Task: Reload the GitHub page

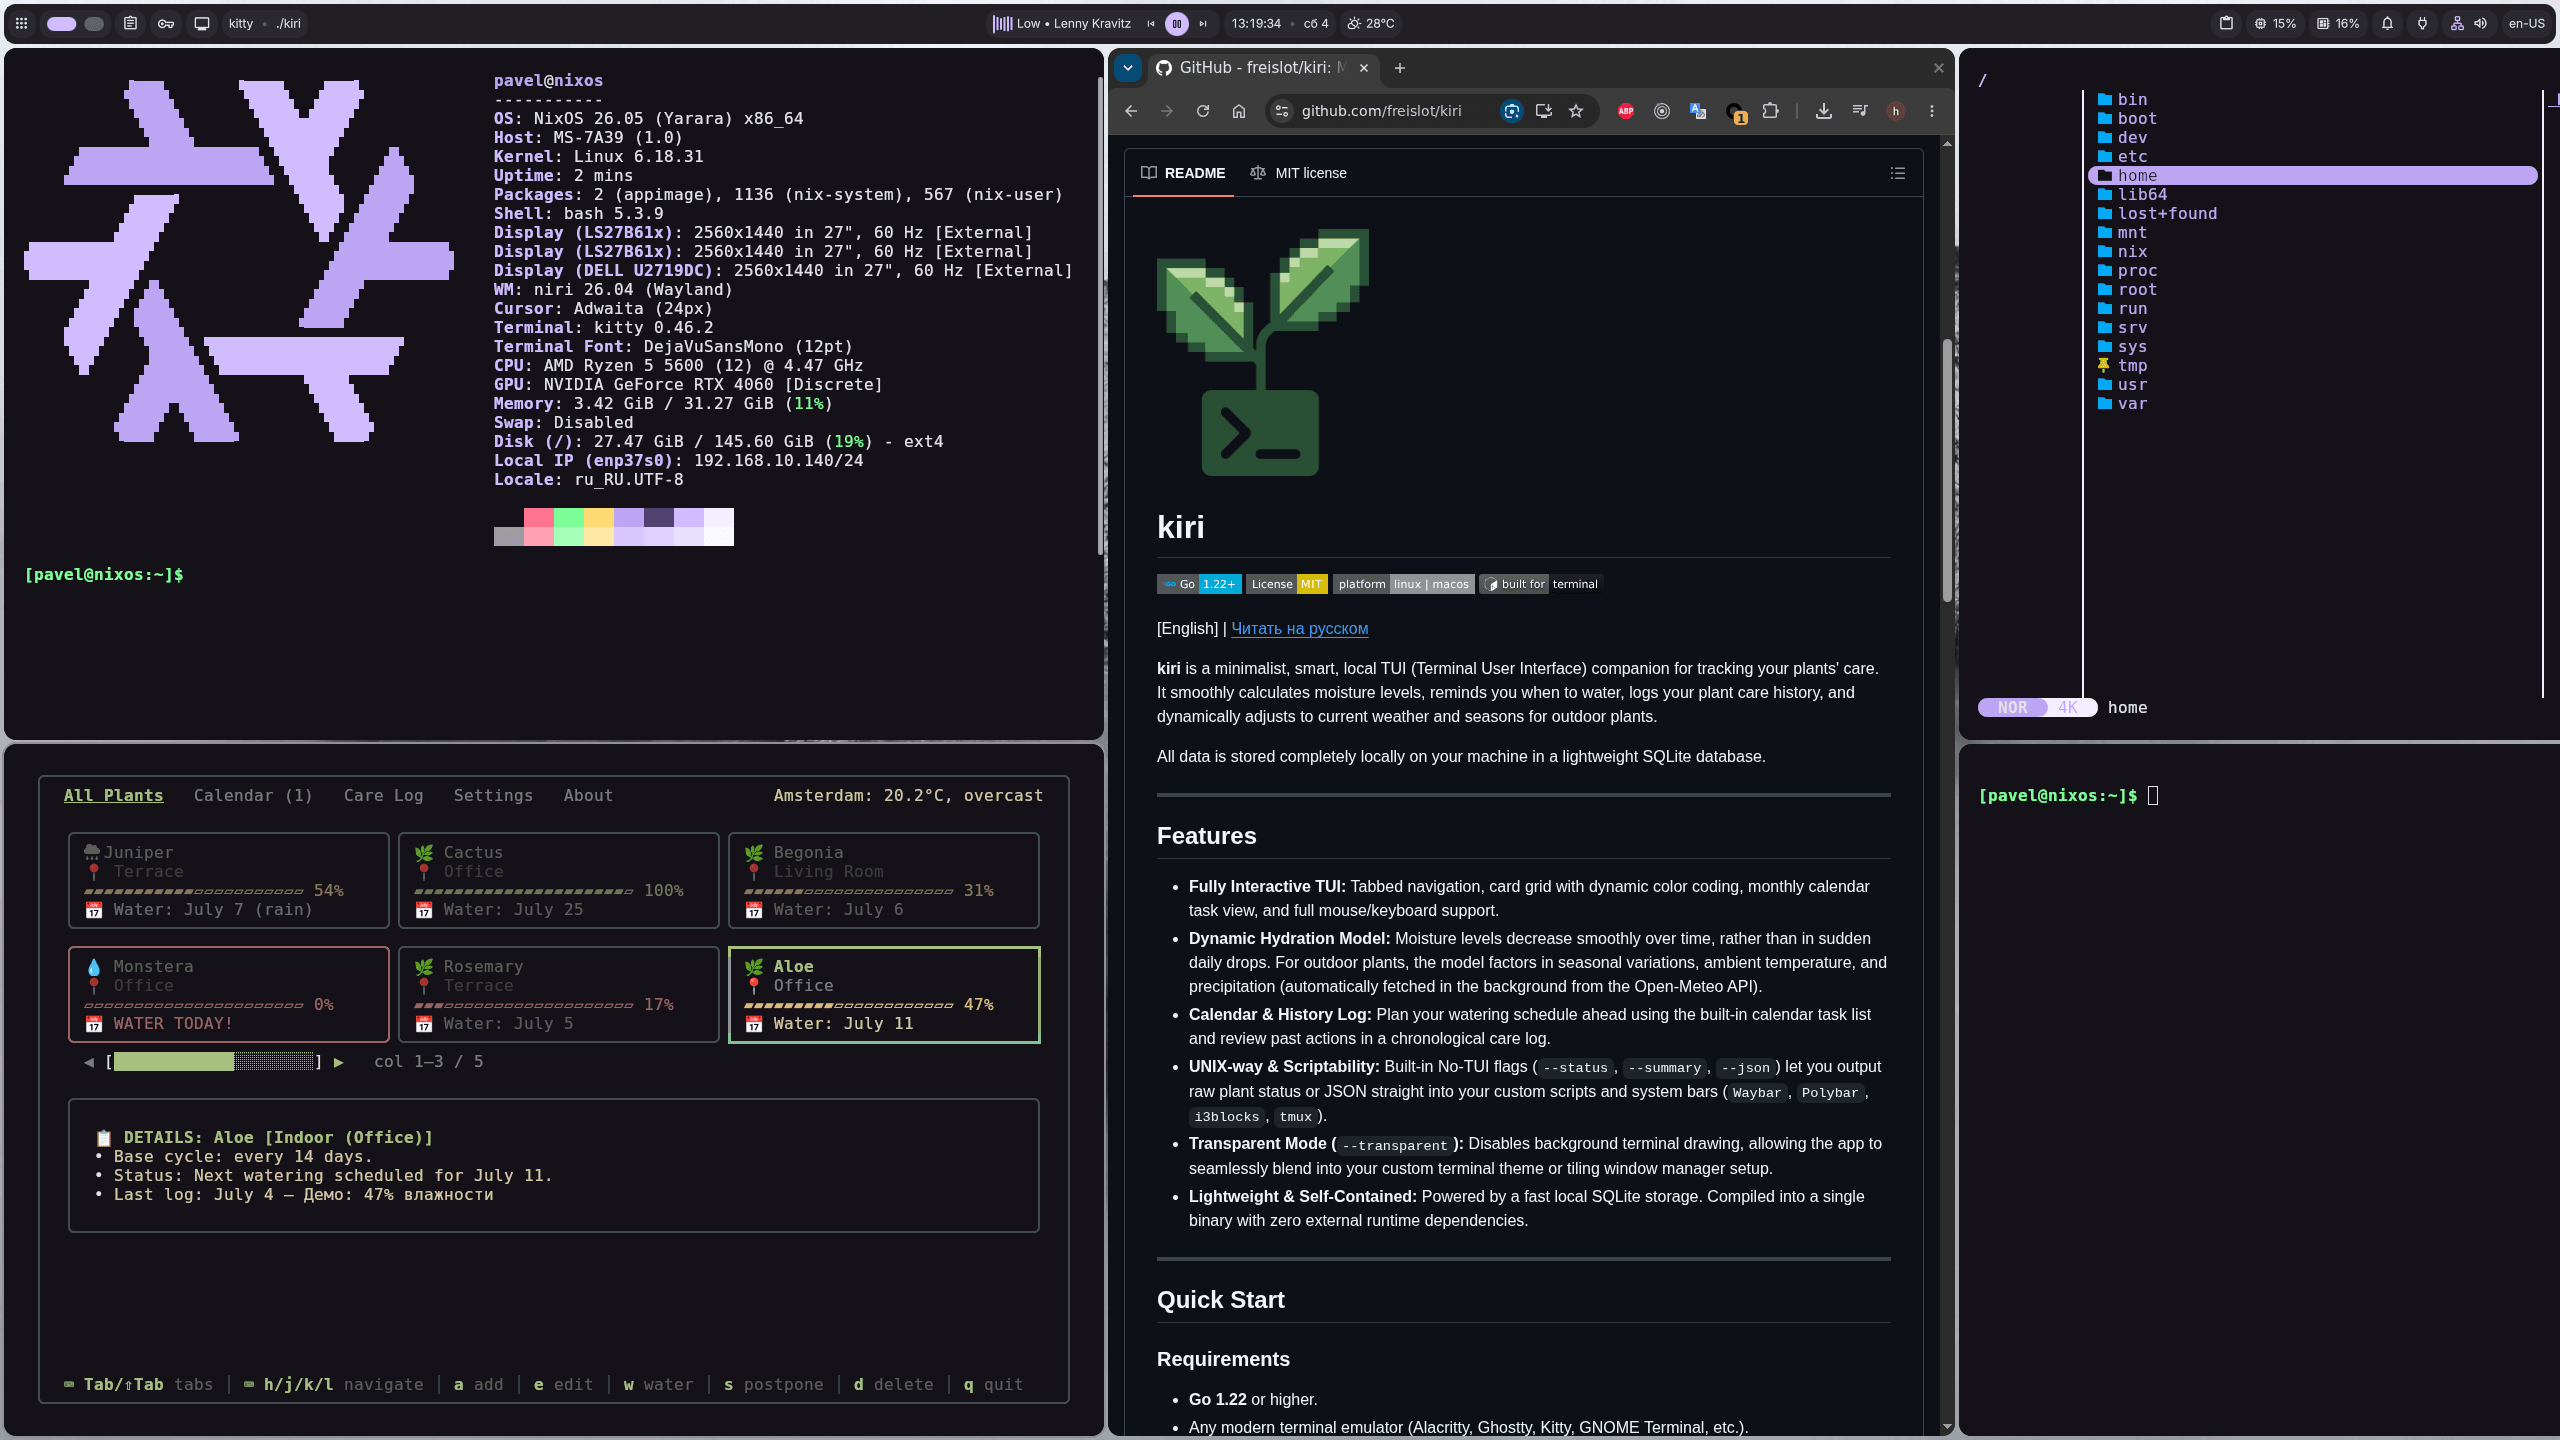Action: click(1203, 111)
